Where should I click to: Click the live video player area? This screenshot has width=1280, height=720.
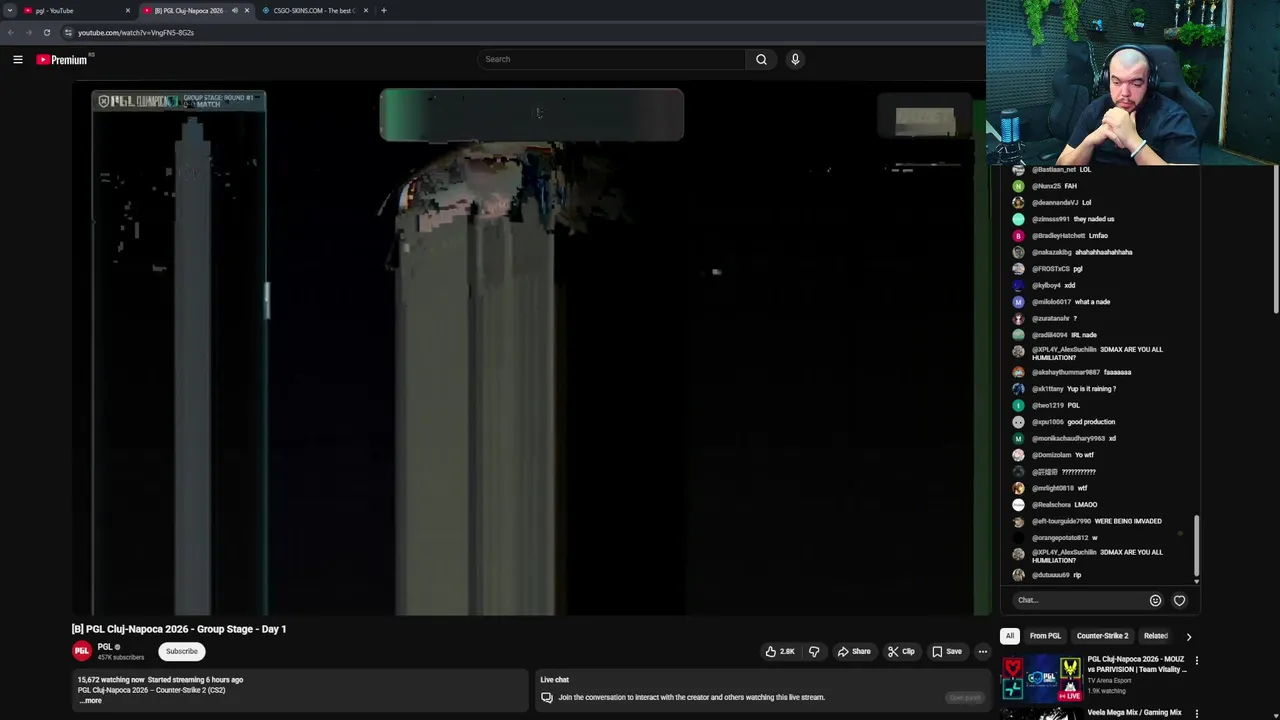pos(530,350)
